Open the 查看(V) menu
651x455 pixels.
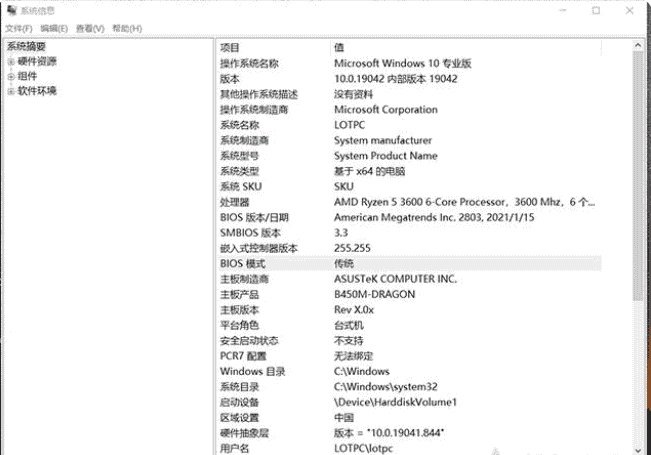pyautogui.click(x=90, y=28)
